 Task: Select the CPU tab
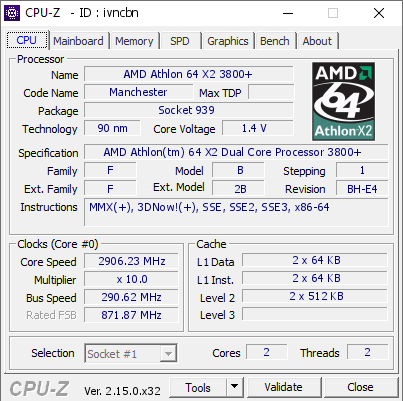coord(27,40)
